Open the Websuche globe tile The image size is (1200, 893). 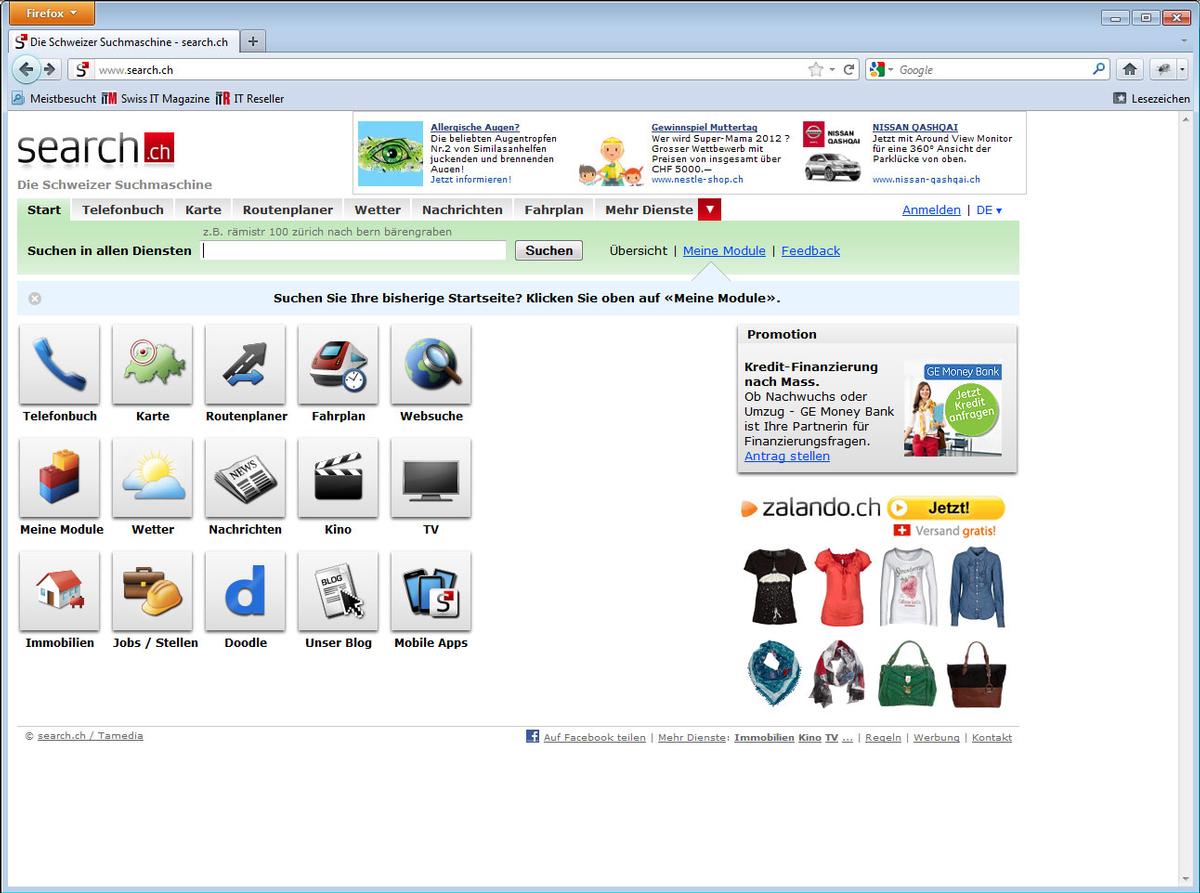click(431, 364)
